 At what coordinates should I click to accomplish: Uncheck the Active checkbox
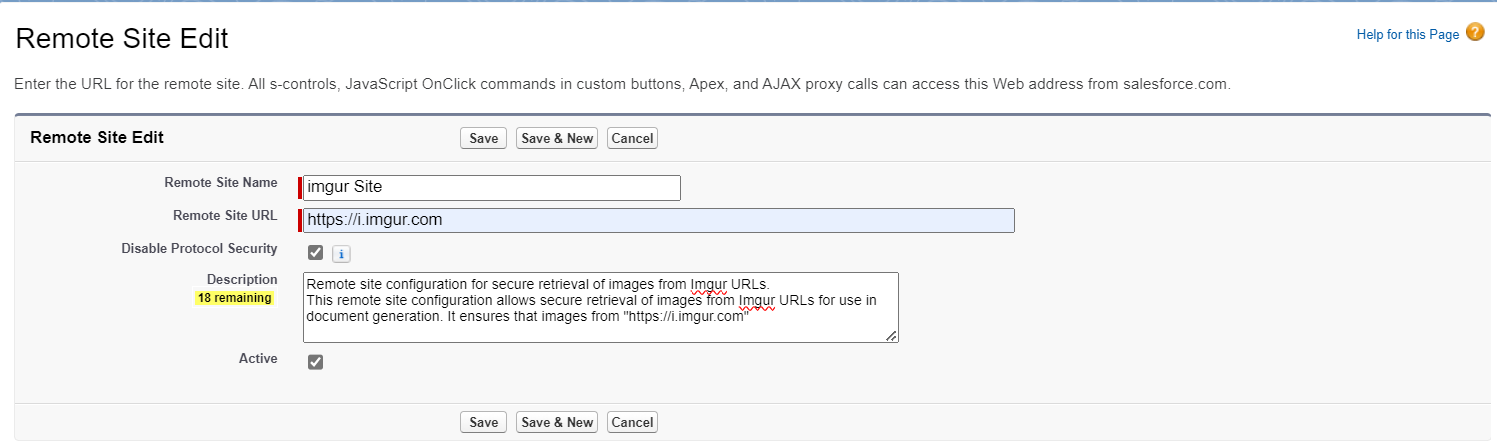pyautogui.click(x=315, y=362)
